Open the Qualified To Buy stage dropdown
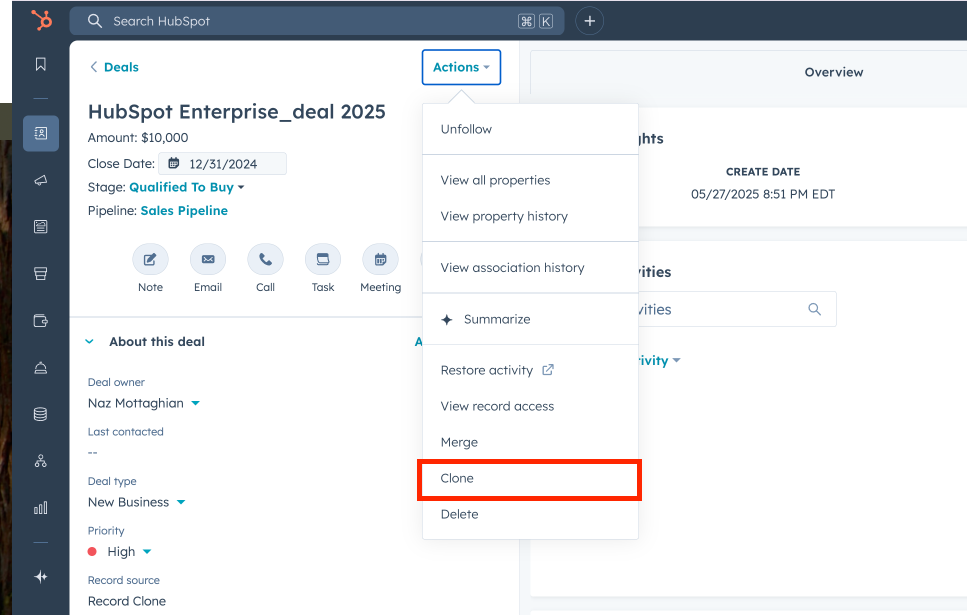This screenshot has width=967, height=615. 187,187
